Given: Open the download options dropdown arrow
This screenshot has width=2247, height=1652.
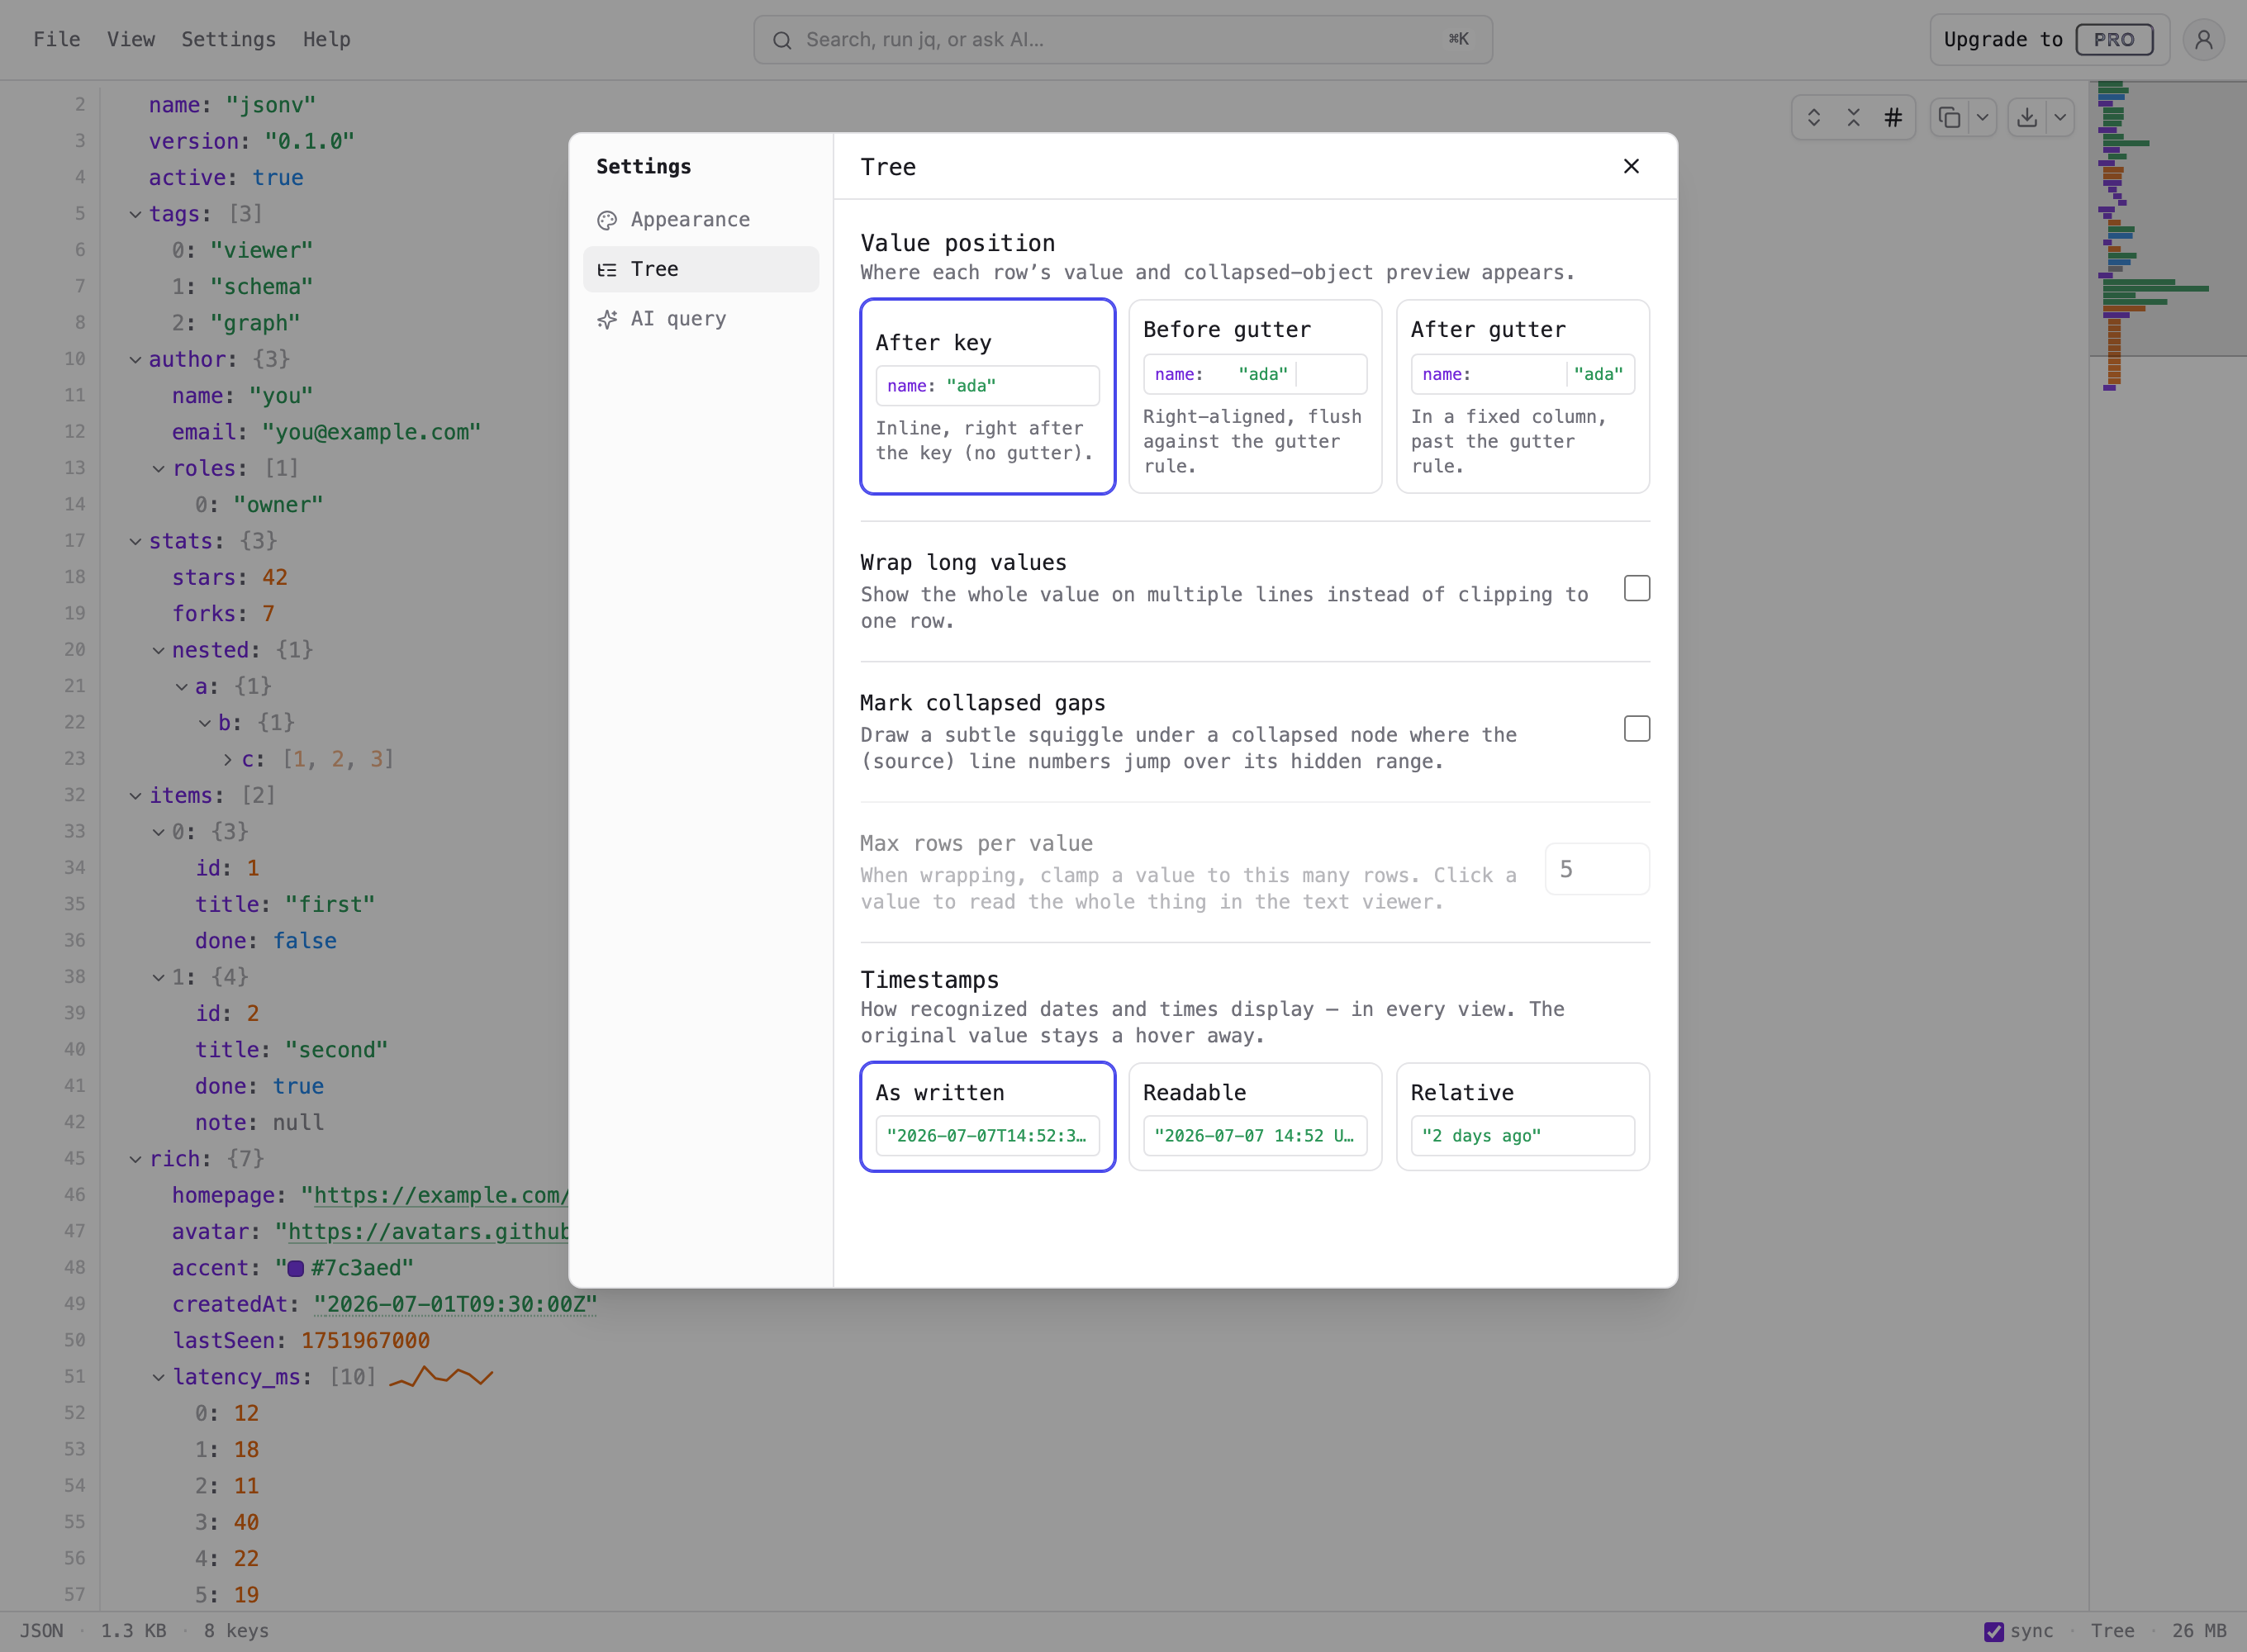Looking at the screenshot, I should [x=2060, y=118].
